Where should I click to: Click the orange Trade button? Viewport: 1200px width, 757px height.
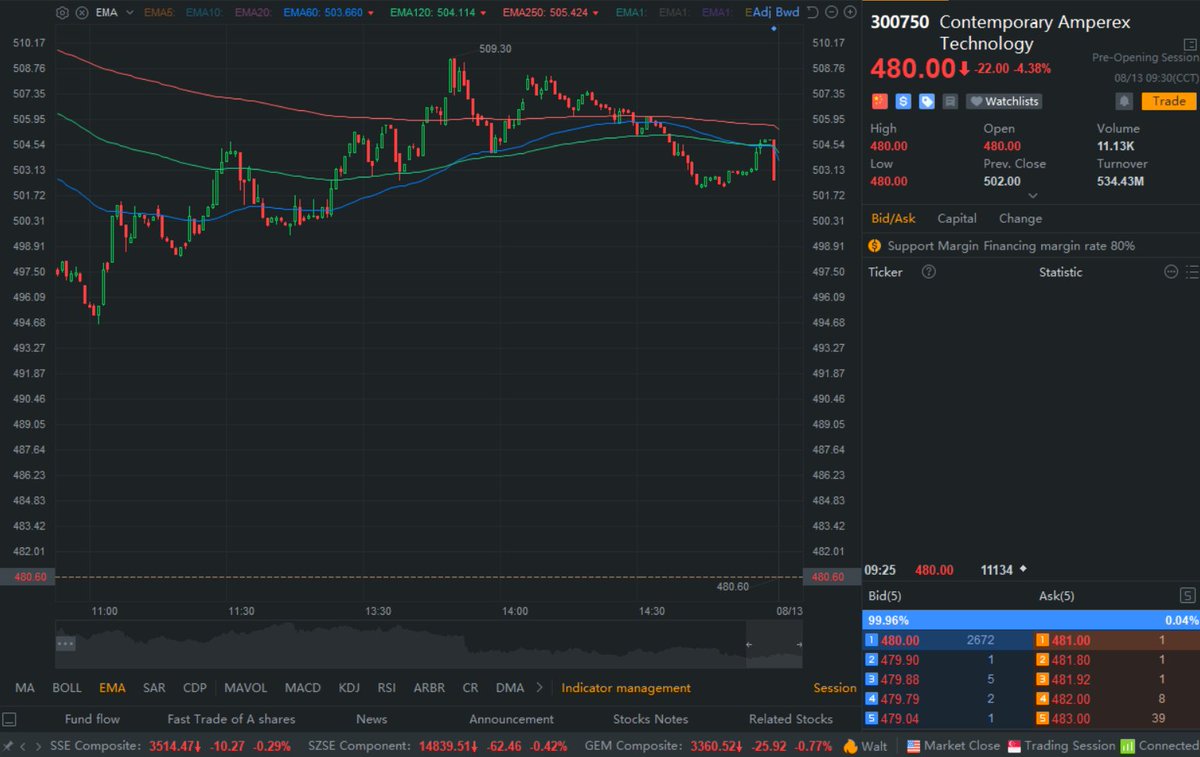pyautogui.click(x=1168, y=101)
